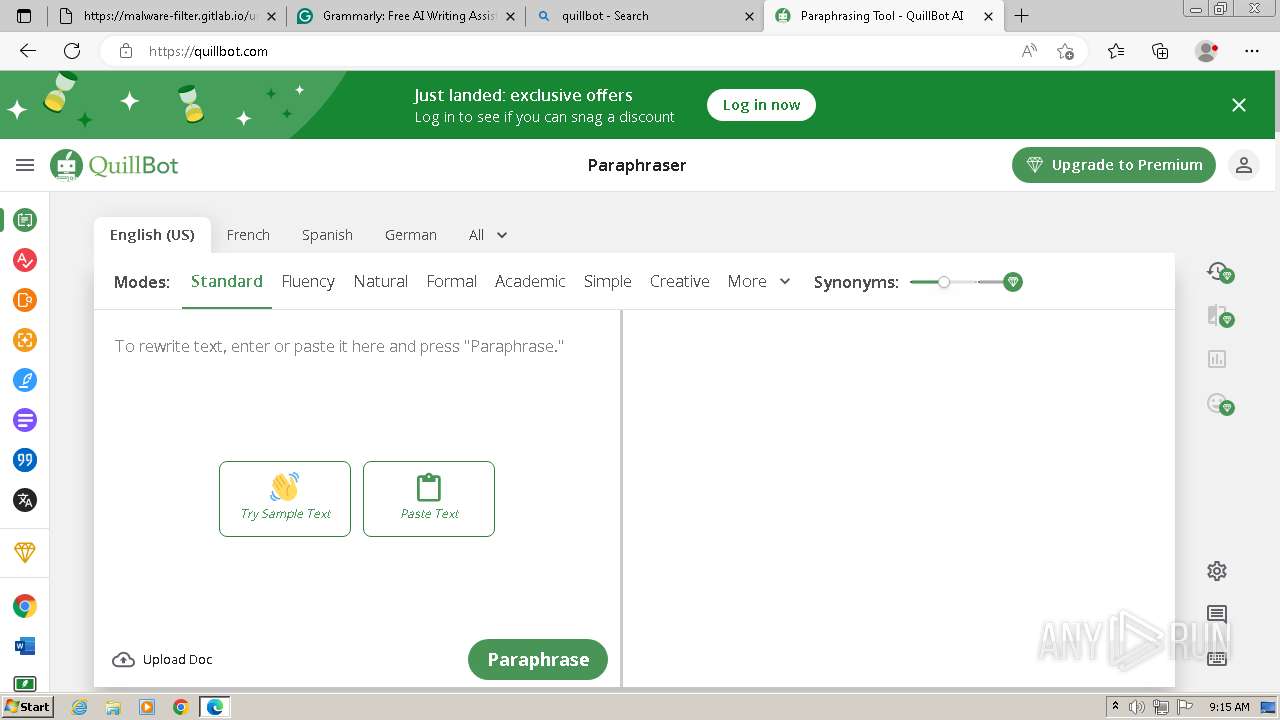Click the Paraphrase button
Image resolution: width=1280 pixels, height=720 pixels.
(538, 659)
